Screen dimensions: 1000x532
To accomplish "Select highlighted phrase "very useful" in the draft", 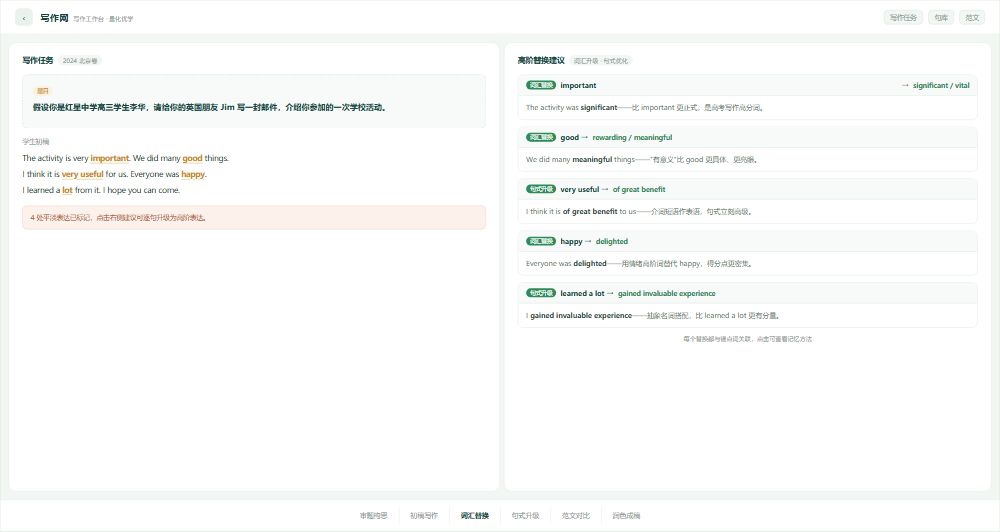I will (82, 174).
